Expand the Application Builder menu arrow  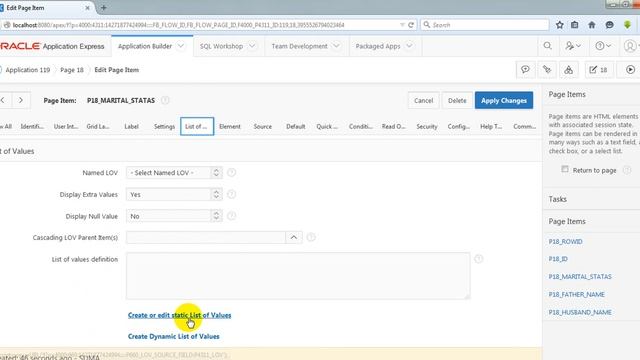(x=180, y=46)
